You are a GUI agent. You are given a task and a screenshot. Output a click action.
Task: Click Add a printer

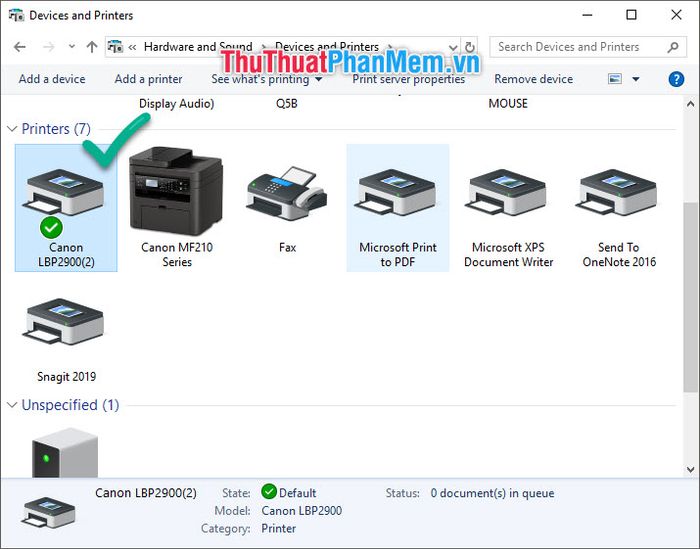[x=148, y=79]
